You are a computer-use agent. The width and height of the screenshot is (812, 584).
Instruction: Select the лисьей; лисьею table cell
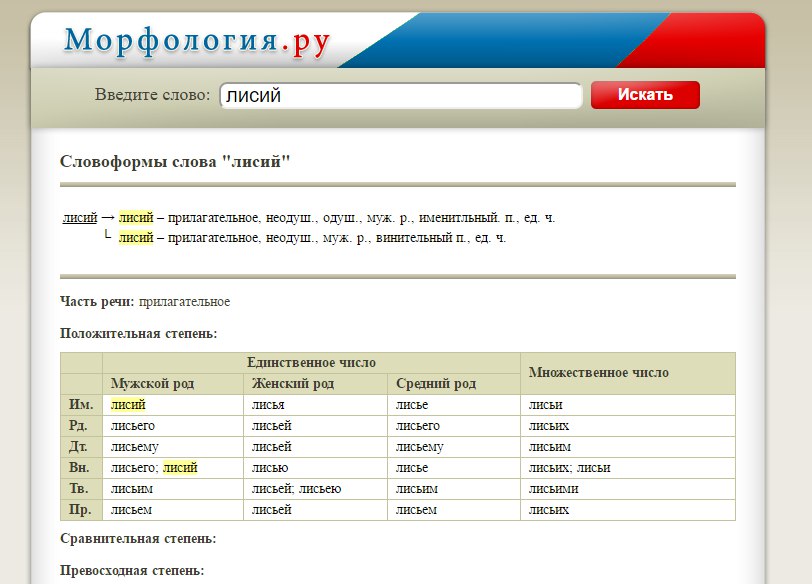(297, 489)
